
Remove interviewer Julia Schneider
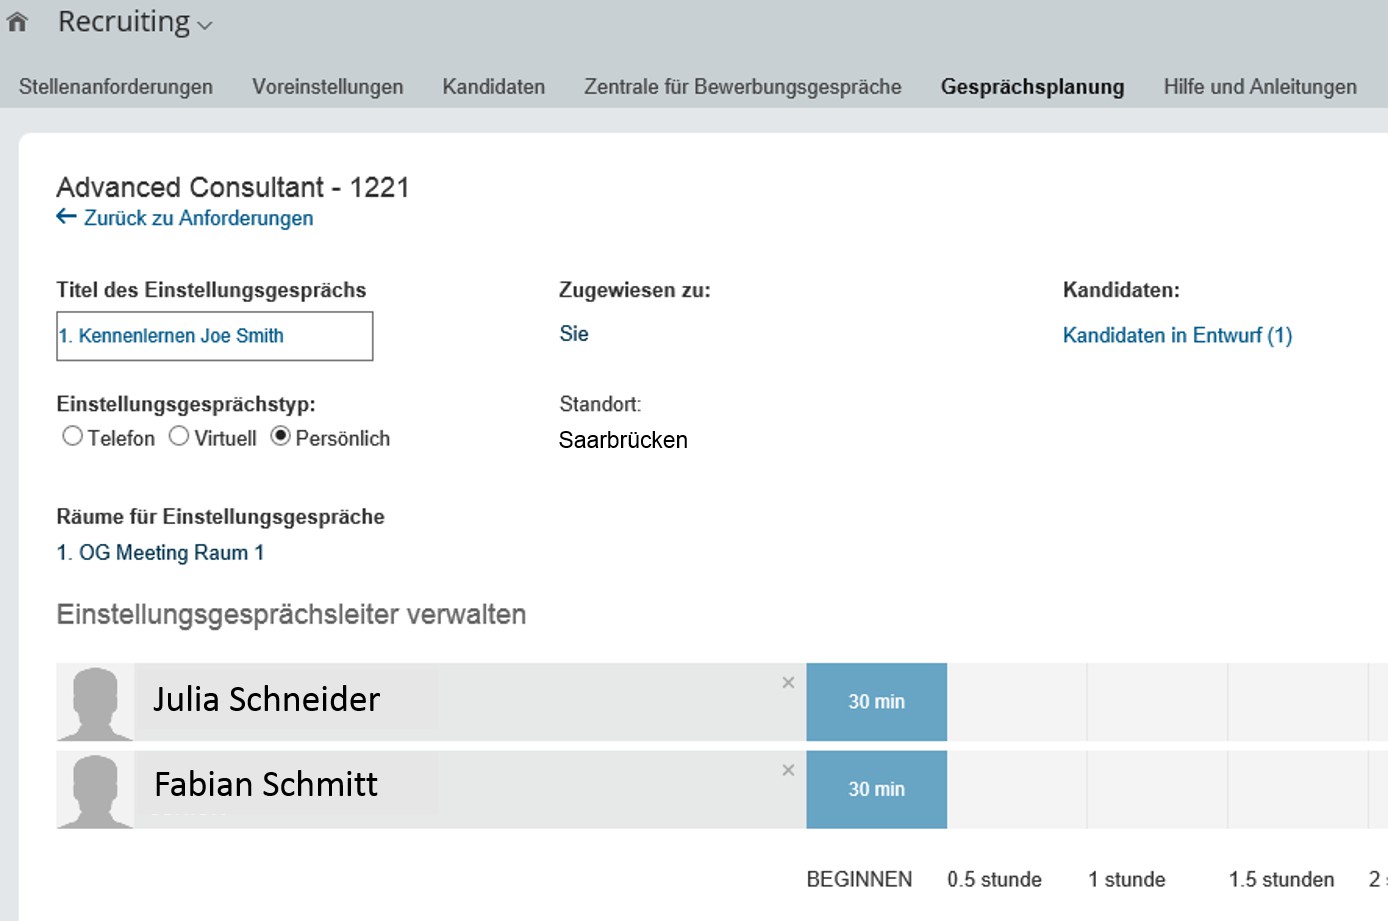(x=788, y=683)
